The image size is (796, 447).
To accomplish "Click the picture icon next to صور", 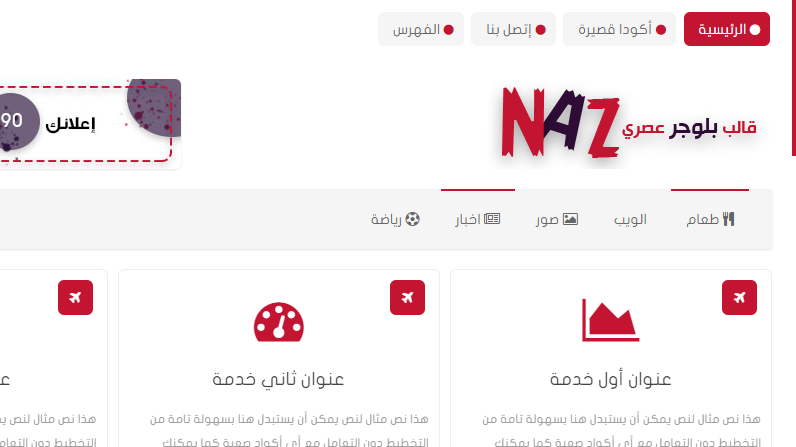I will coord(570,219).
